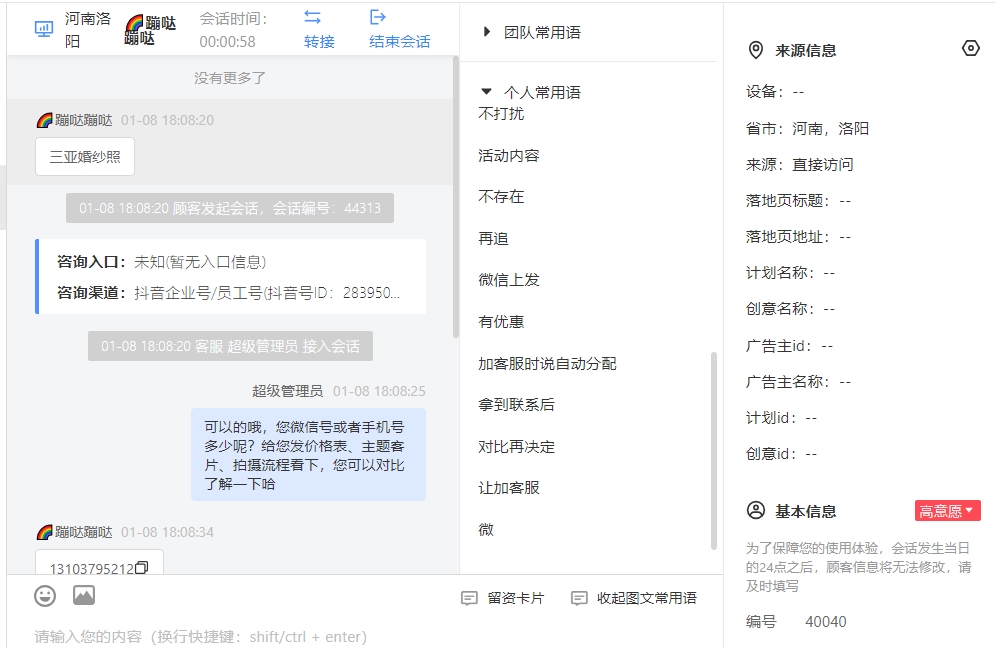Screen dimensions: 995x648
Task: Click the end conversation (结束会话) exit icon
Action: tap(378, 17)
